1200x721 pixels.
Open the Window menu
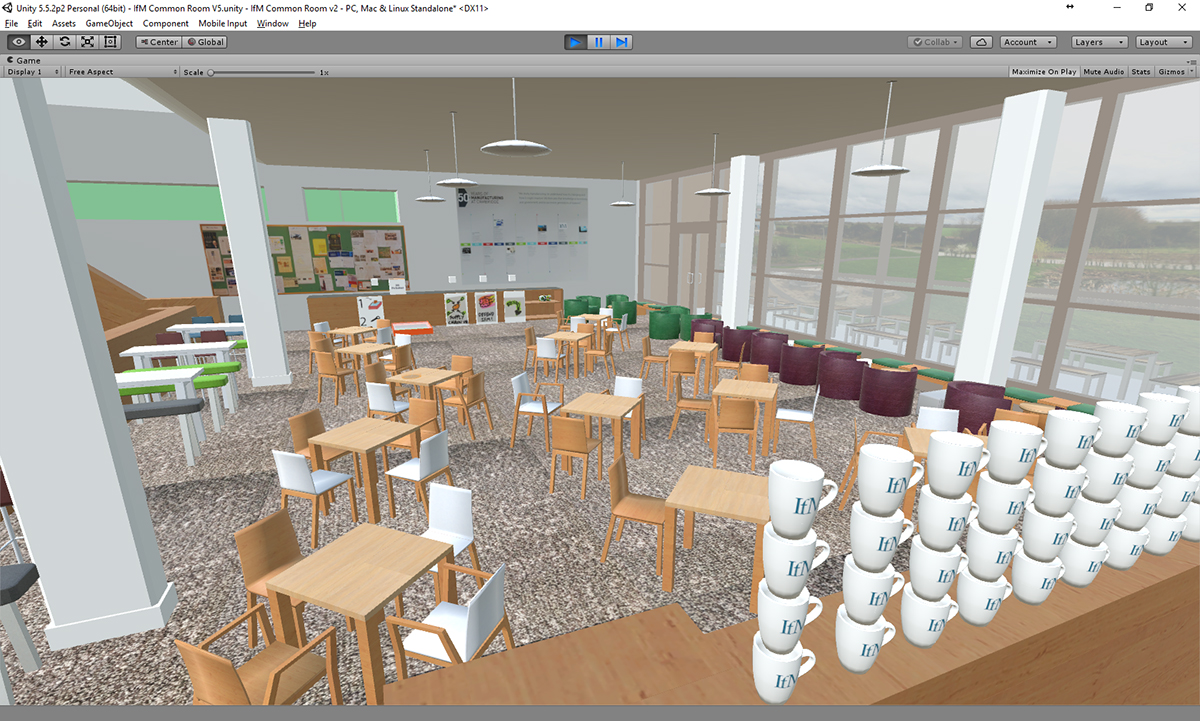tap(272, 23)
